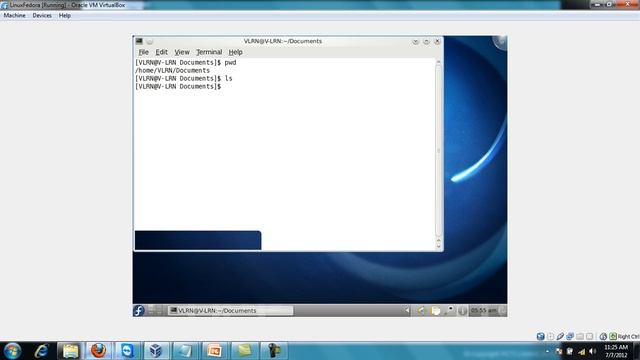Expand hidden tray icons arrow in KDE panel
Image resolution: width=640 pixels, height=360 pixels.
[407, 311]
